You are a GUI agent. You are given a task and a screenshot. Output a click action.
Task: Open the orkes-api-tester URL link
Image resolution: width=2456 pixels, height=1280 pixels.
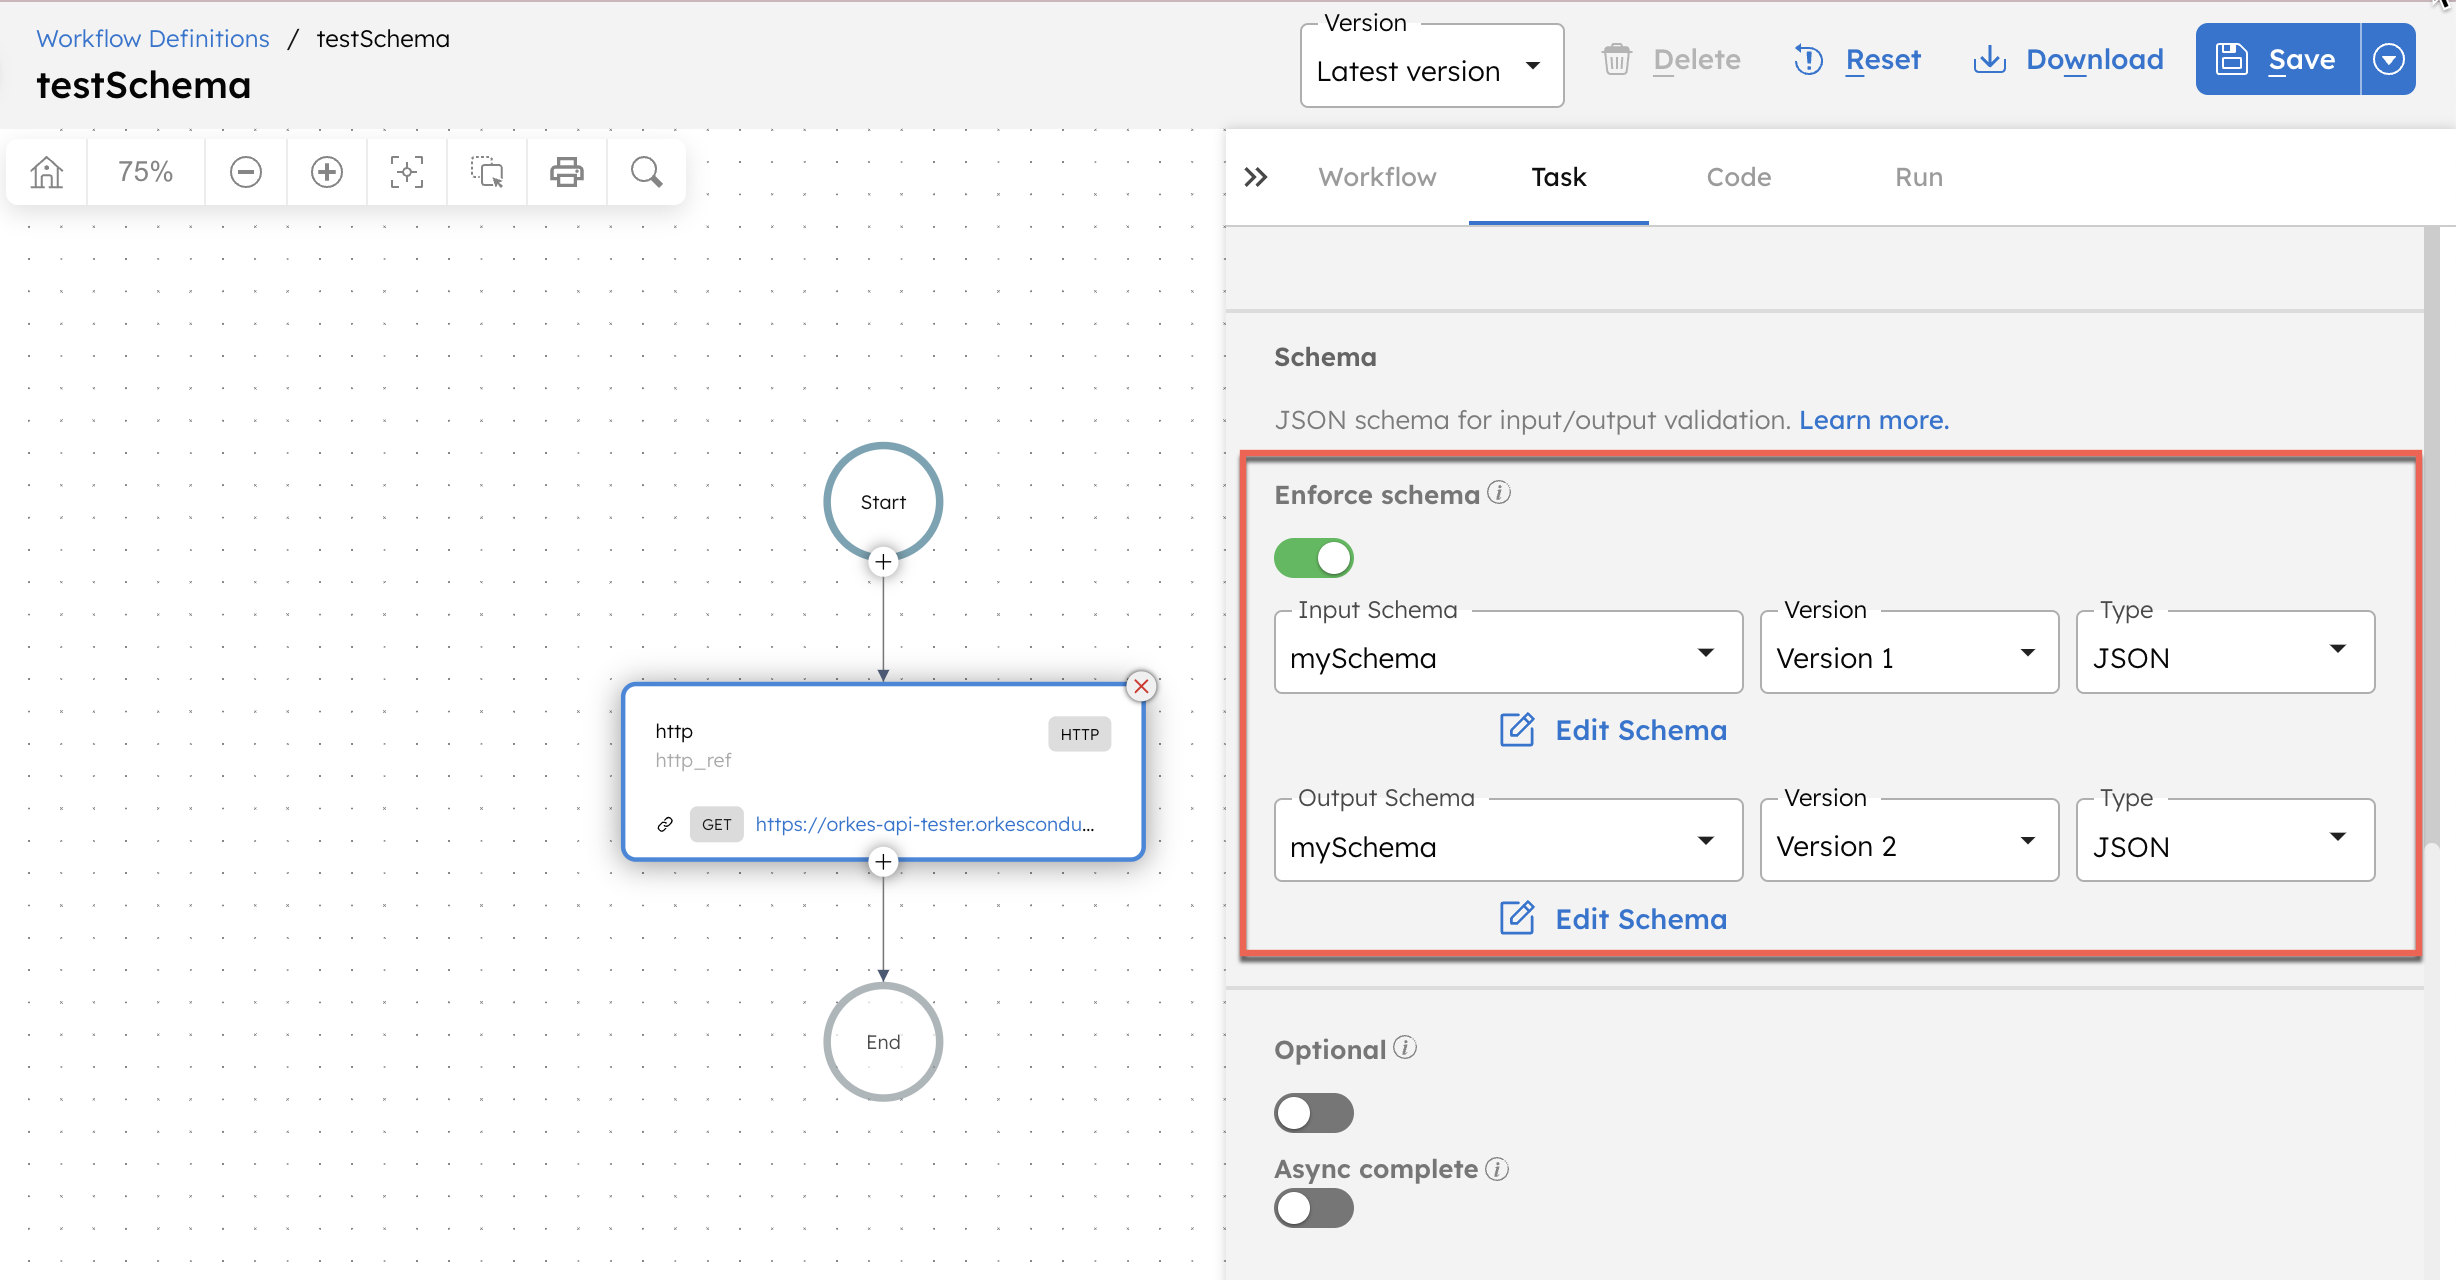click(x=925, y=824)
